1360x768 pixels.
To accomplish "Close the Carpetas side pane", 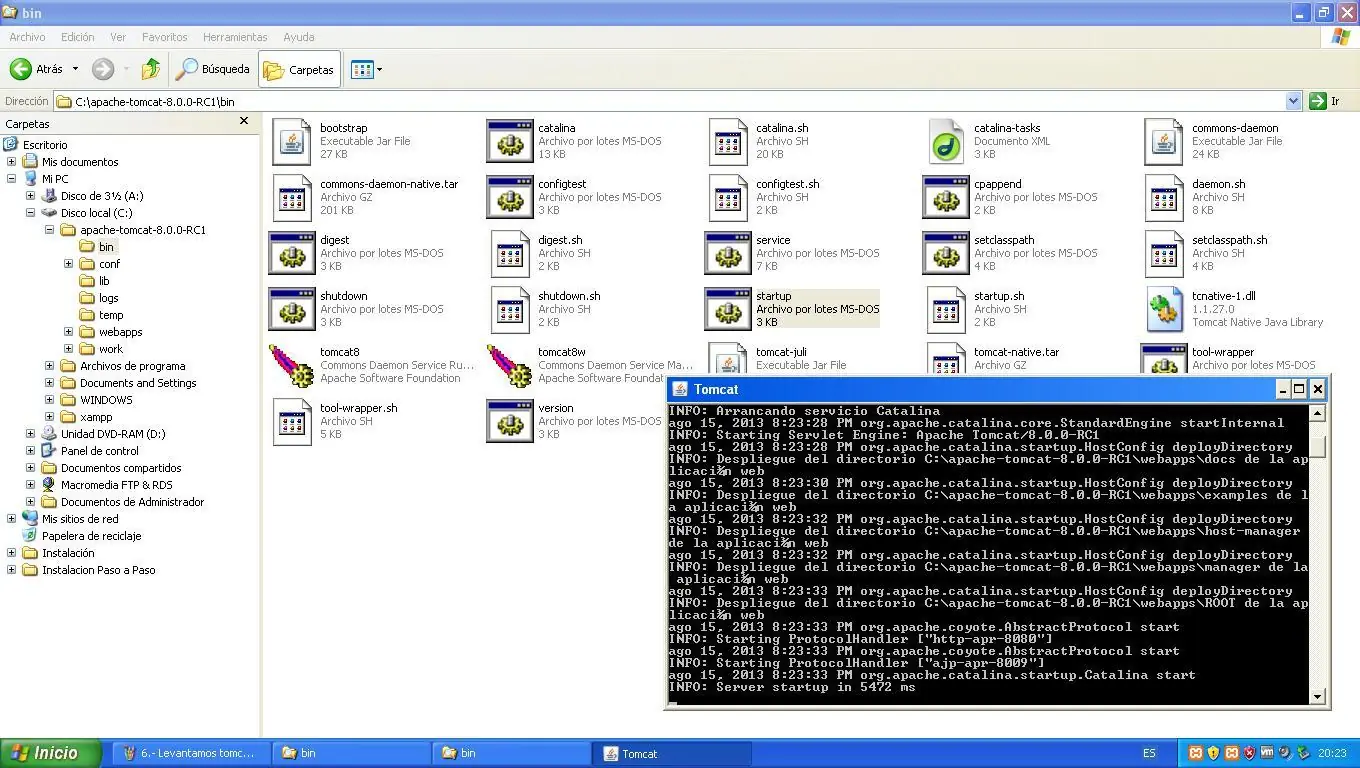I will pos(244,121).
